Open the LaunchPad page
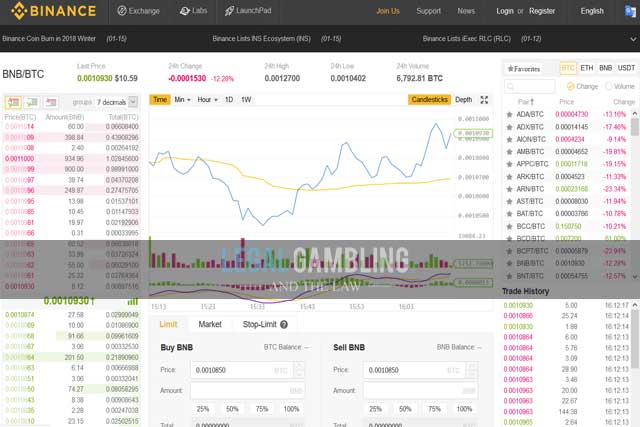The image size is (640, 427). (x=248, y=11)
